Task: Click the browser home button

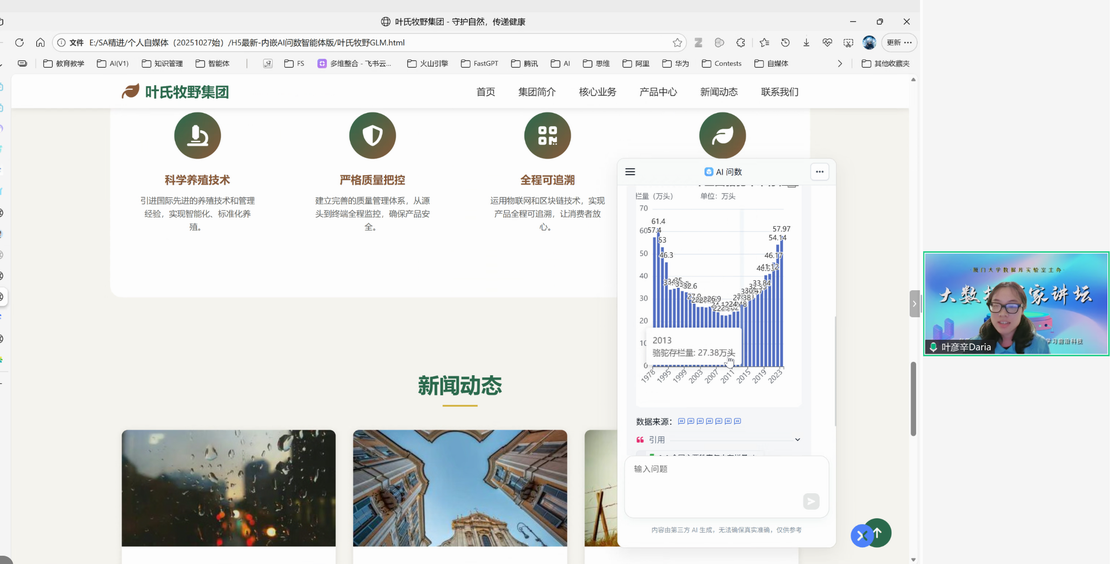Action: click(x=40, y=43)
